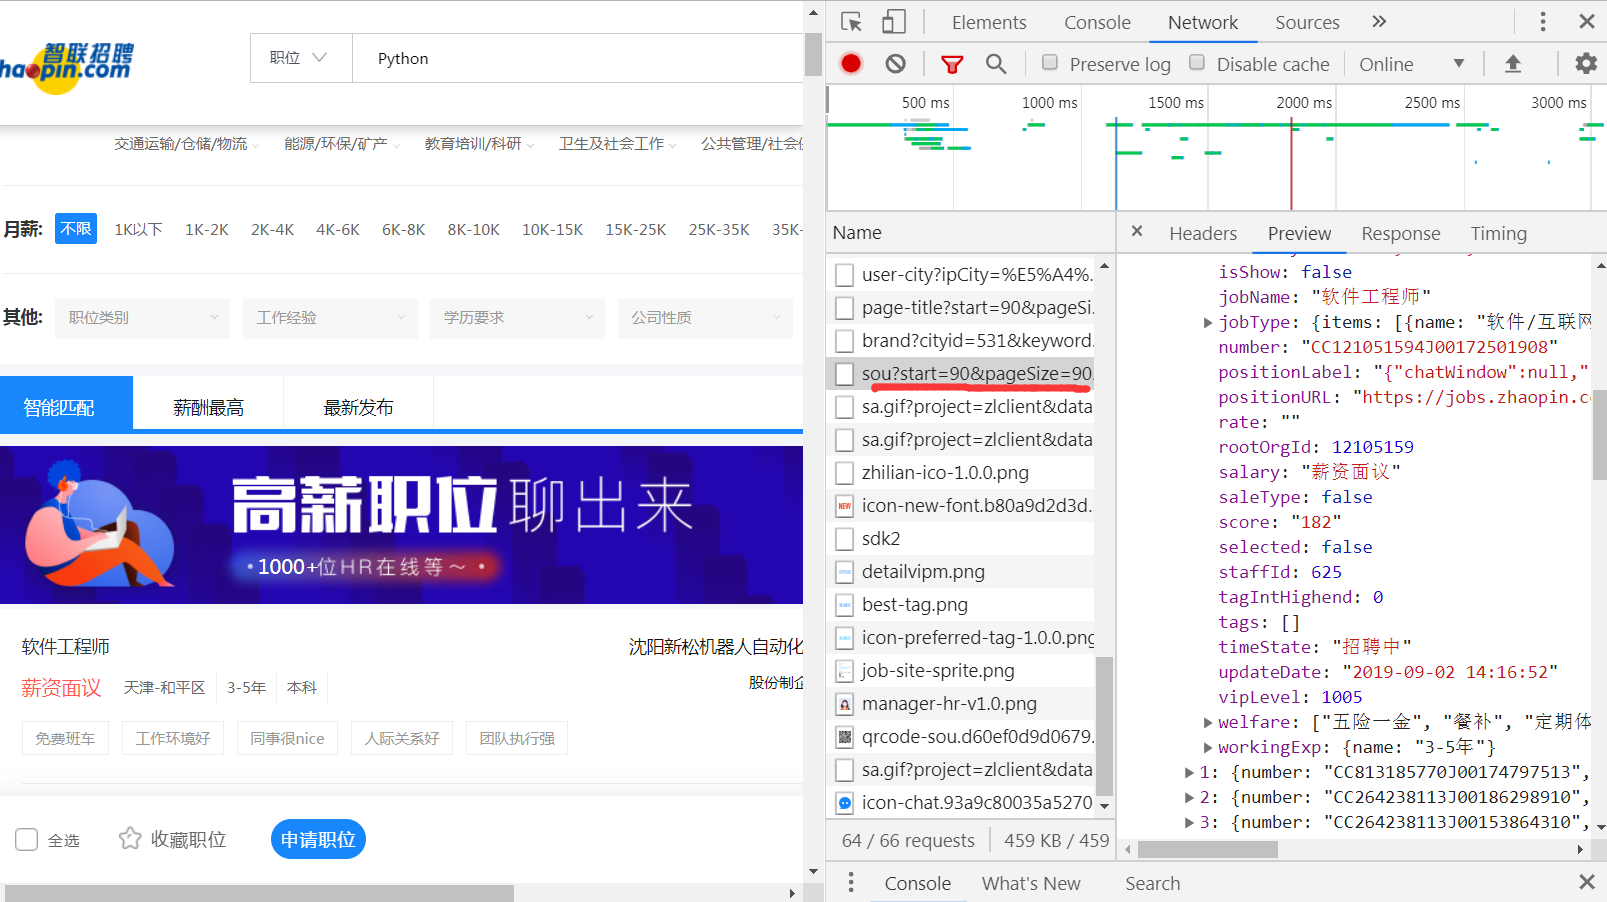Sort results by 薪酬最高
Image resolution: width=1607 pixels, height=902 pixels.
208,407
